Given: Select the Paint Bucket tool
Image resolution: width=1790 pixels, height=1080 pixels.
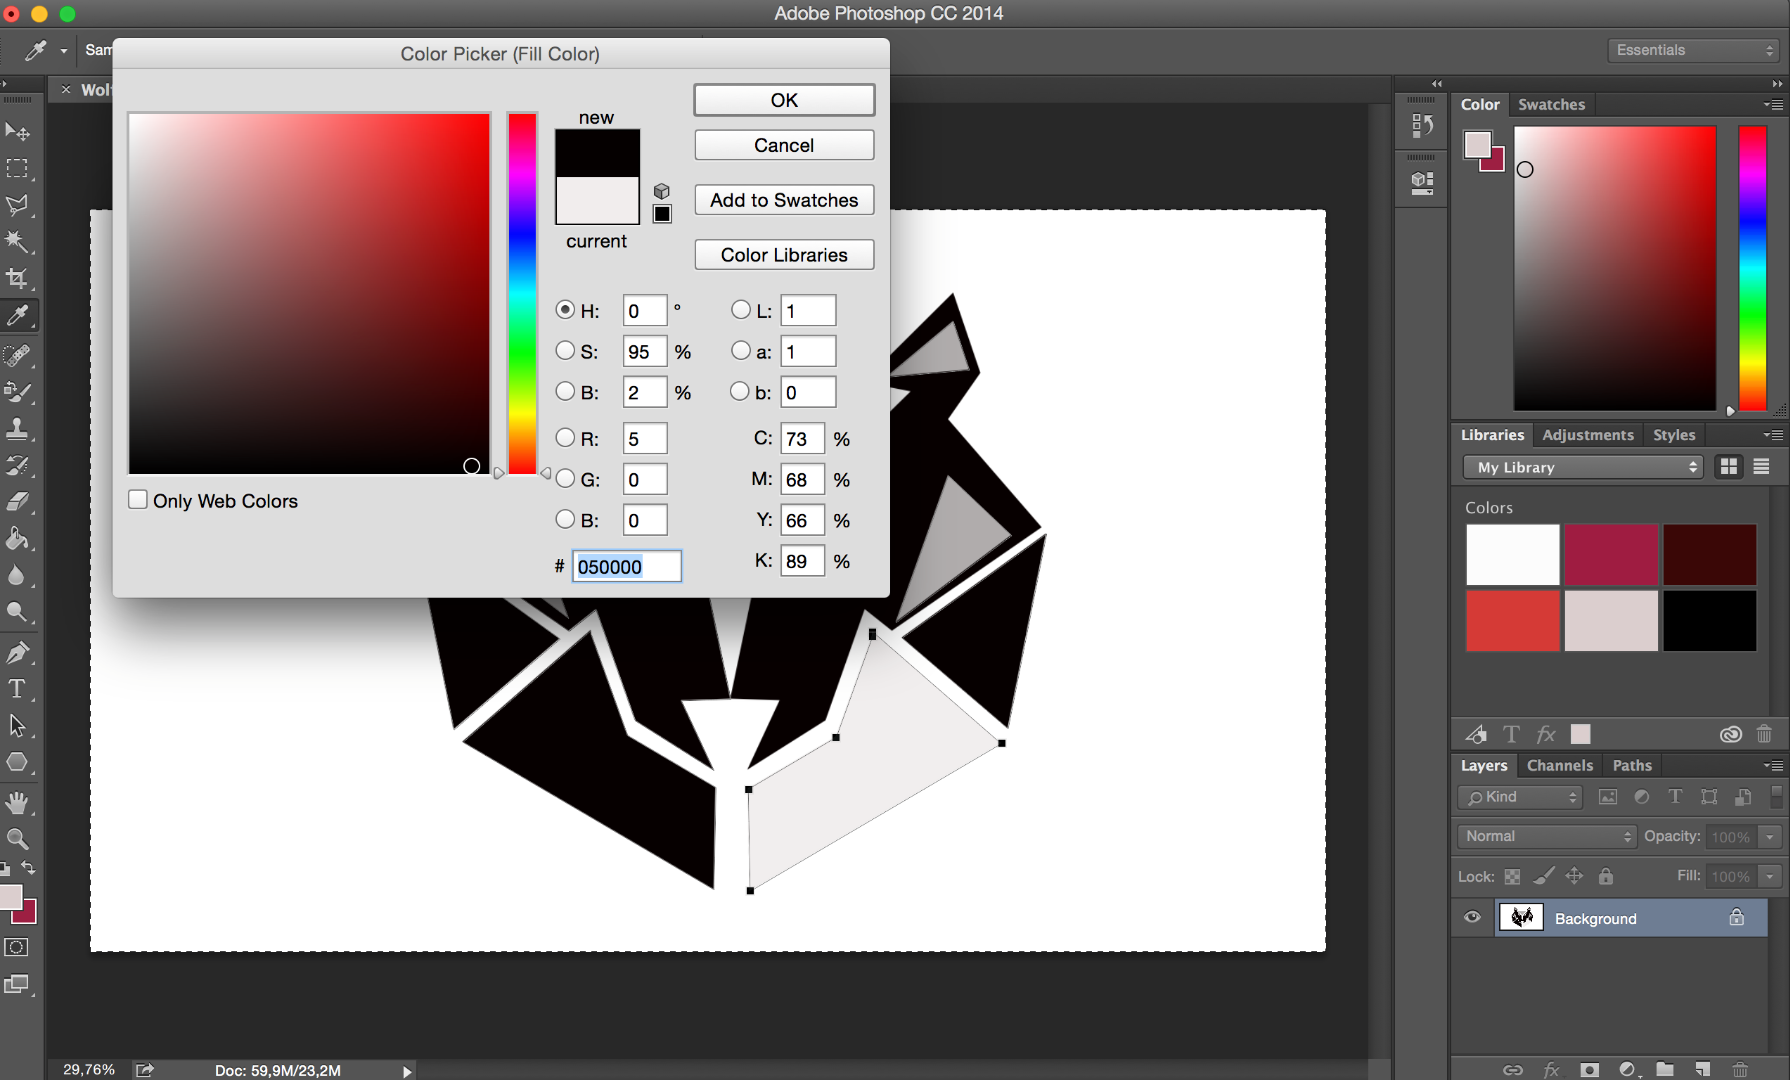Looking at the screenshot, I should tap(17, 539).
